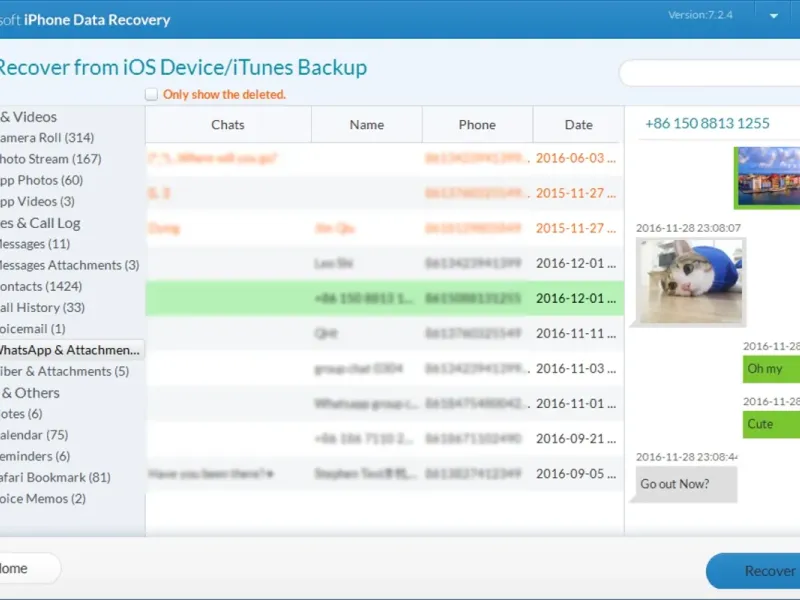Open Photo Stream (167) category
The width and height of the screenshot is (800, 600).
51,159
